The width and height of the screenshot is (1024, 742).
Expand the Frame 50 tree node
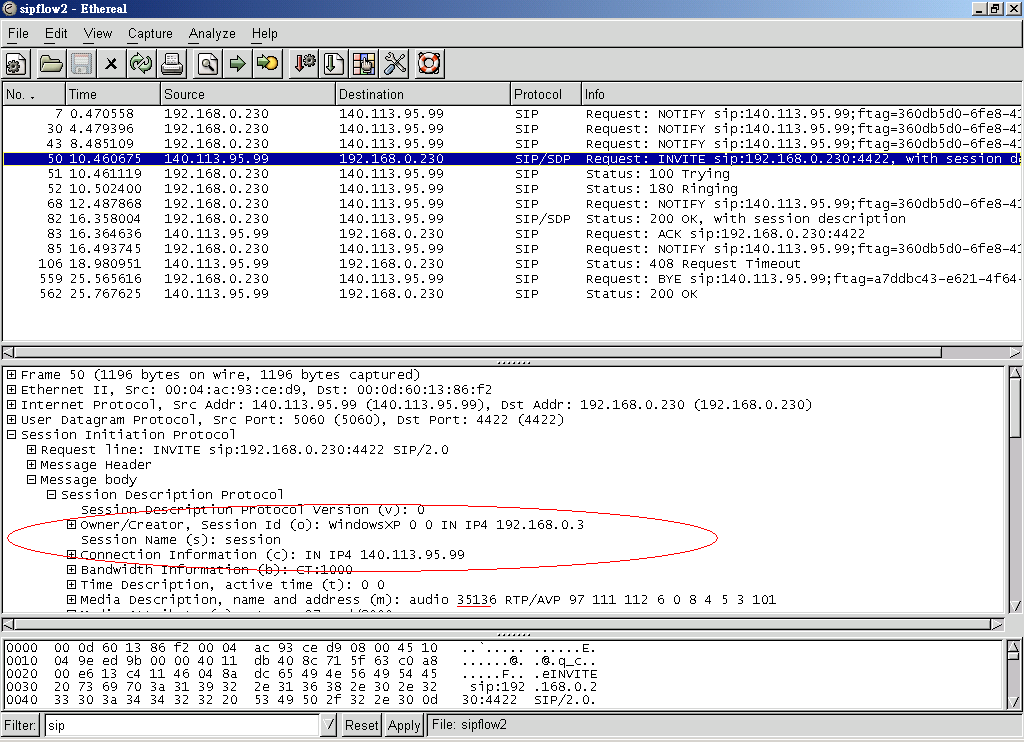tap(11, 375)
